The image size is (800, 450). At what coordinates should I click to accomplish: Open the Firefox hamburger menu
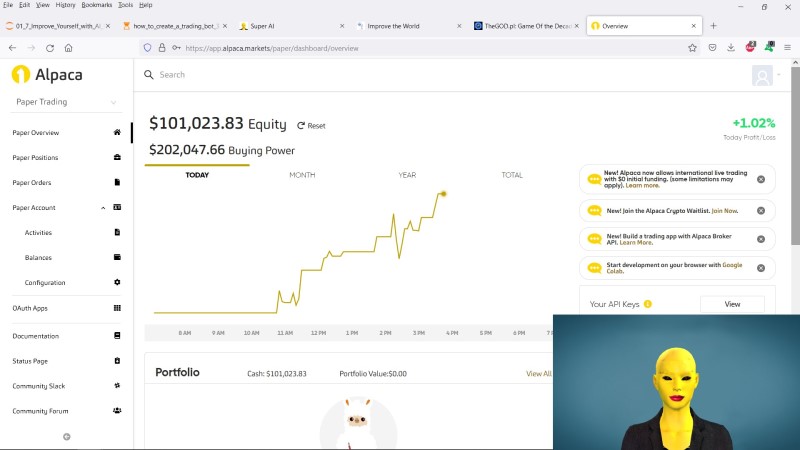point(787,48)
